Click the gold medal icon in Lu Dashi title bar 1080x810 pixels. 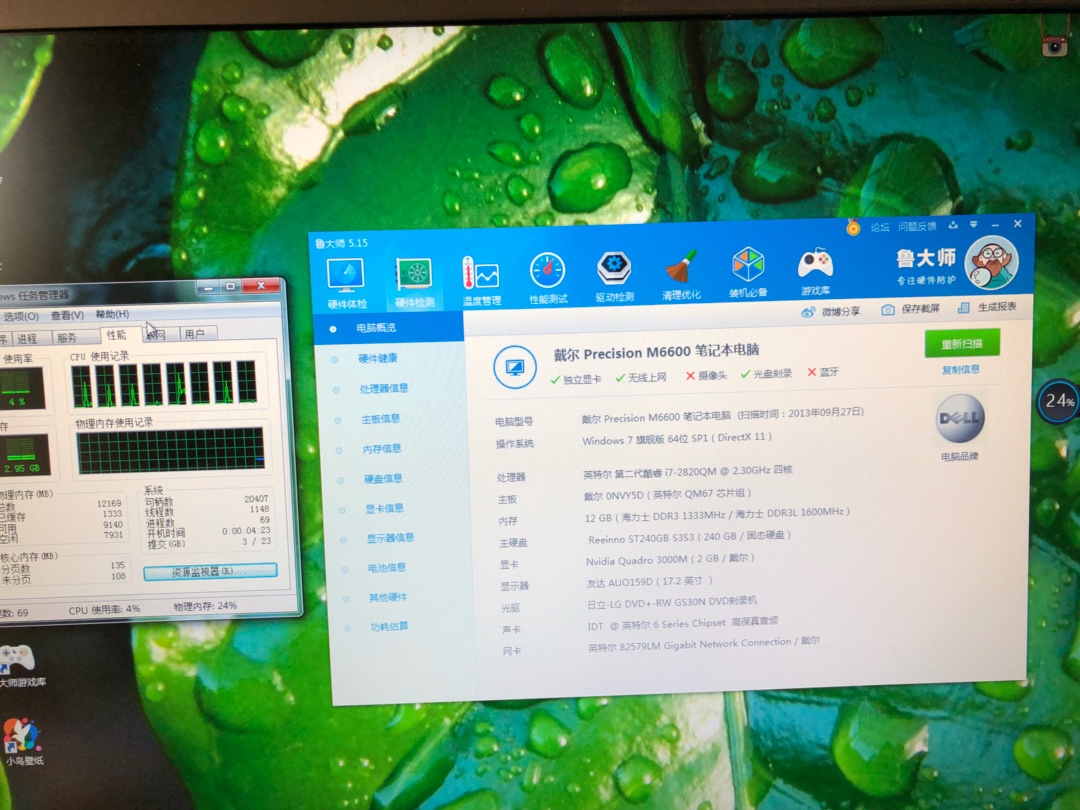[853, 227]
